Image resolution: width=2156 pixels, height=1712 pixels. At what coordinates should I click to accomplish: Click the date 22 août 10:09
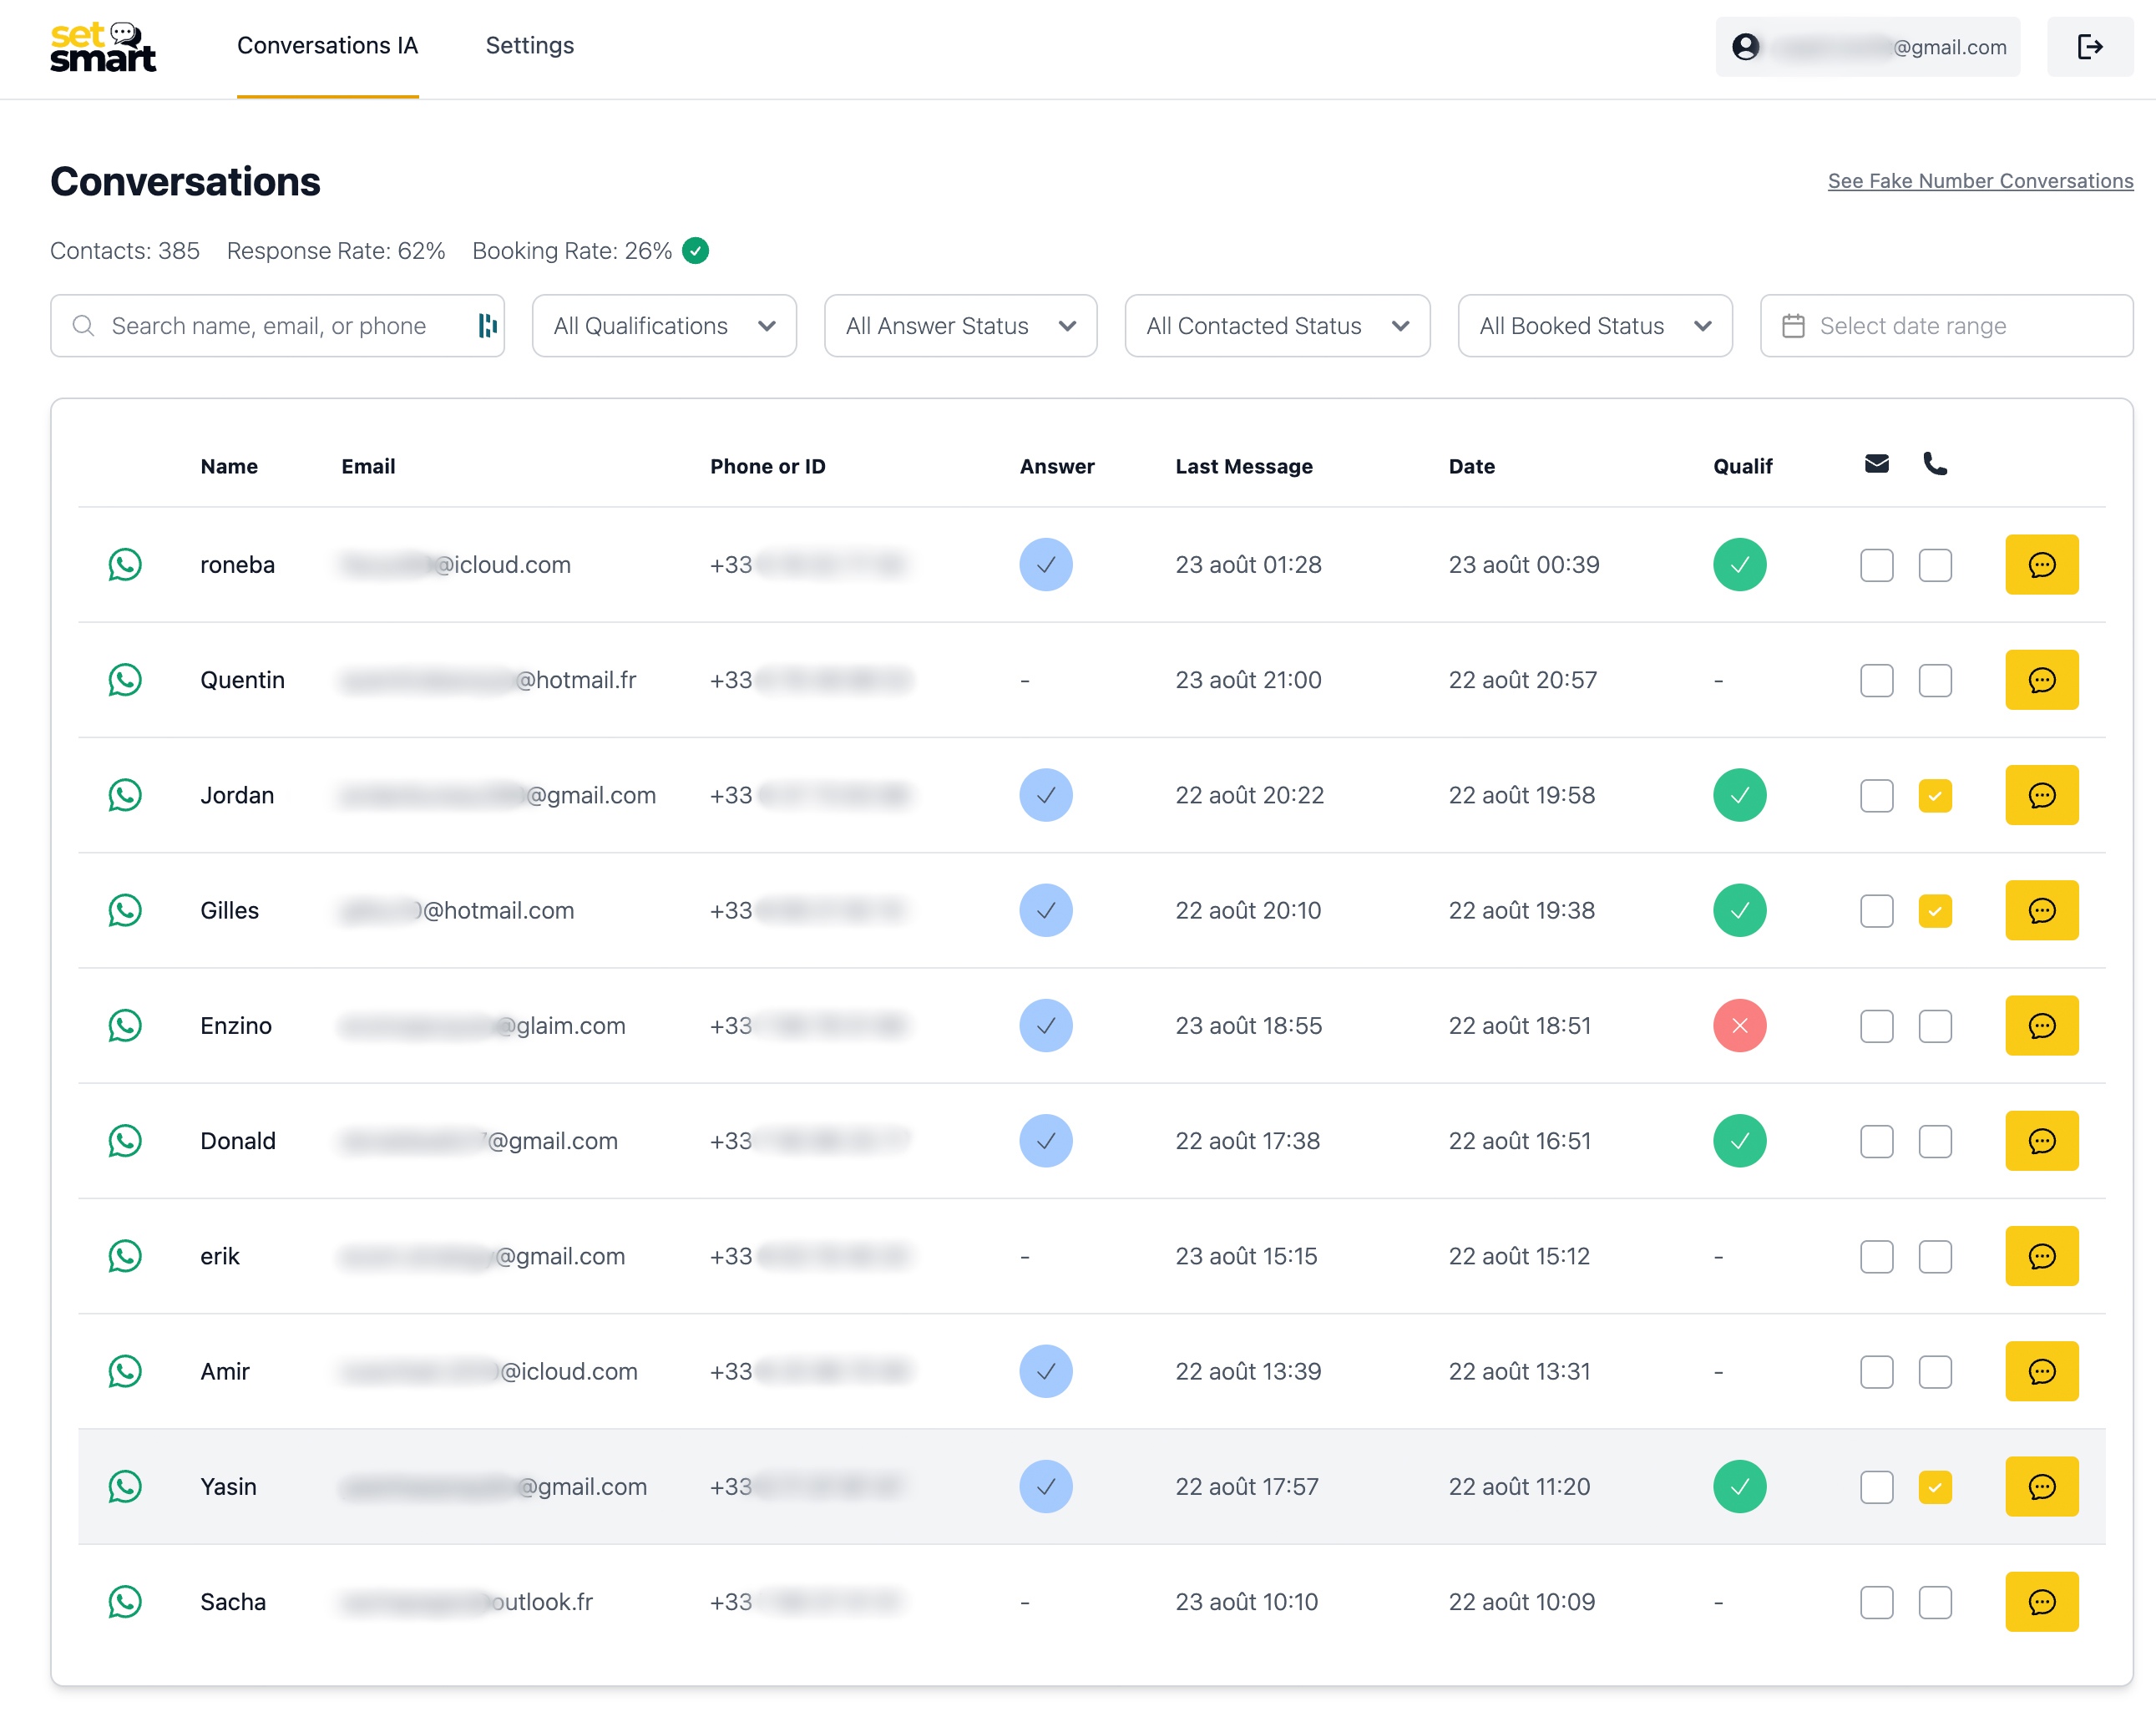click(1521, 1602)
